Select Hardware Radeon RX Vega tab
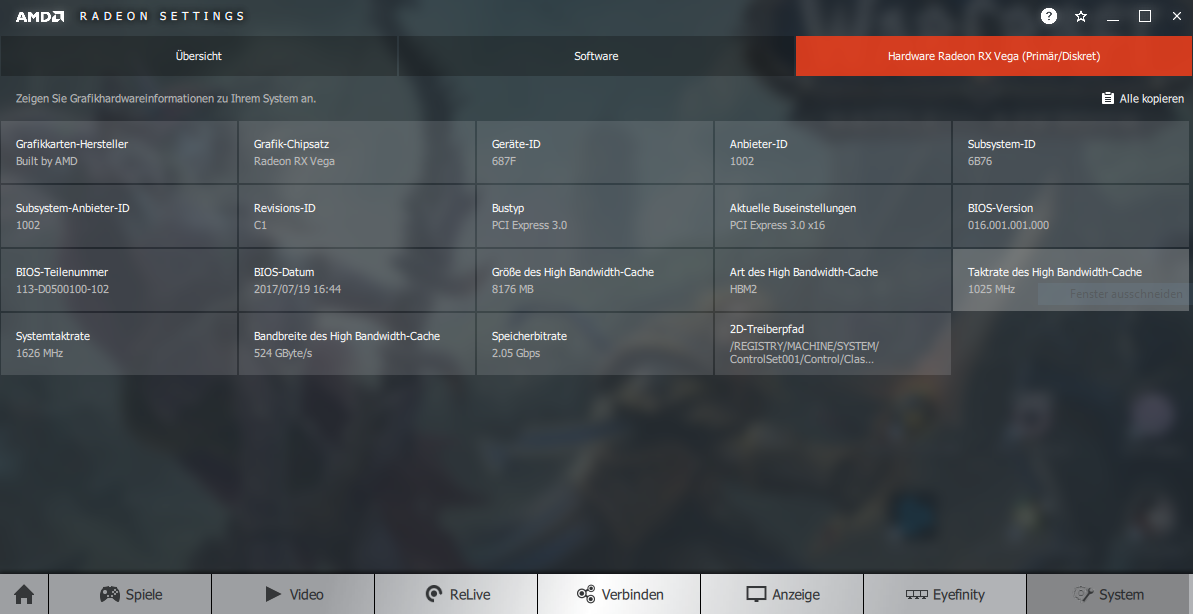This screenshot has height=614, width=1193. pos(994,56)
